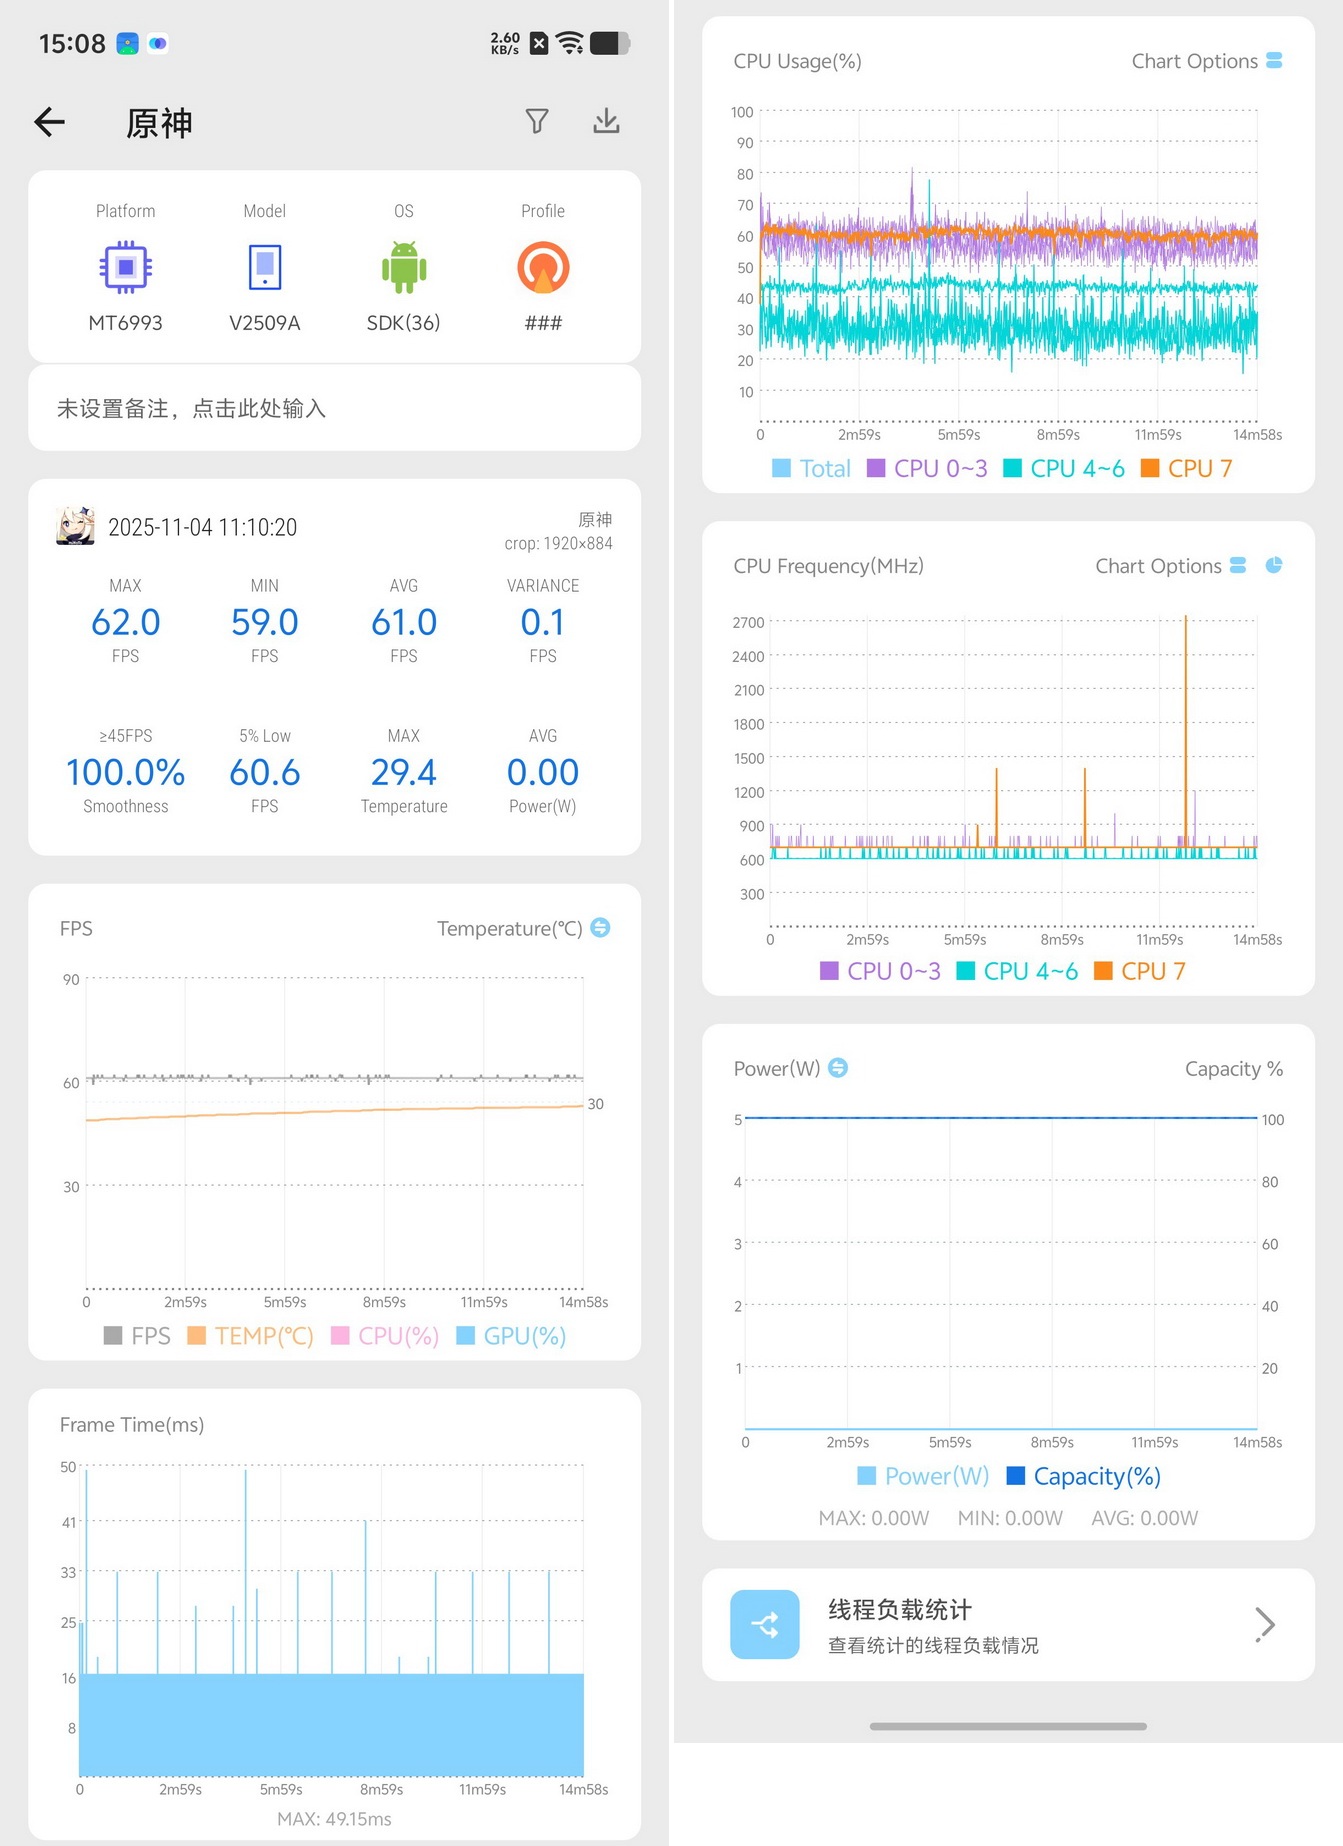1343x1846 pixels.
Task: Tap the orange Profile icon
Action: pyautogui.click(x=543, y=267)
